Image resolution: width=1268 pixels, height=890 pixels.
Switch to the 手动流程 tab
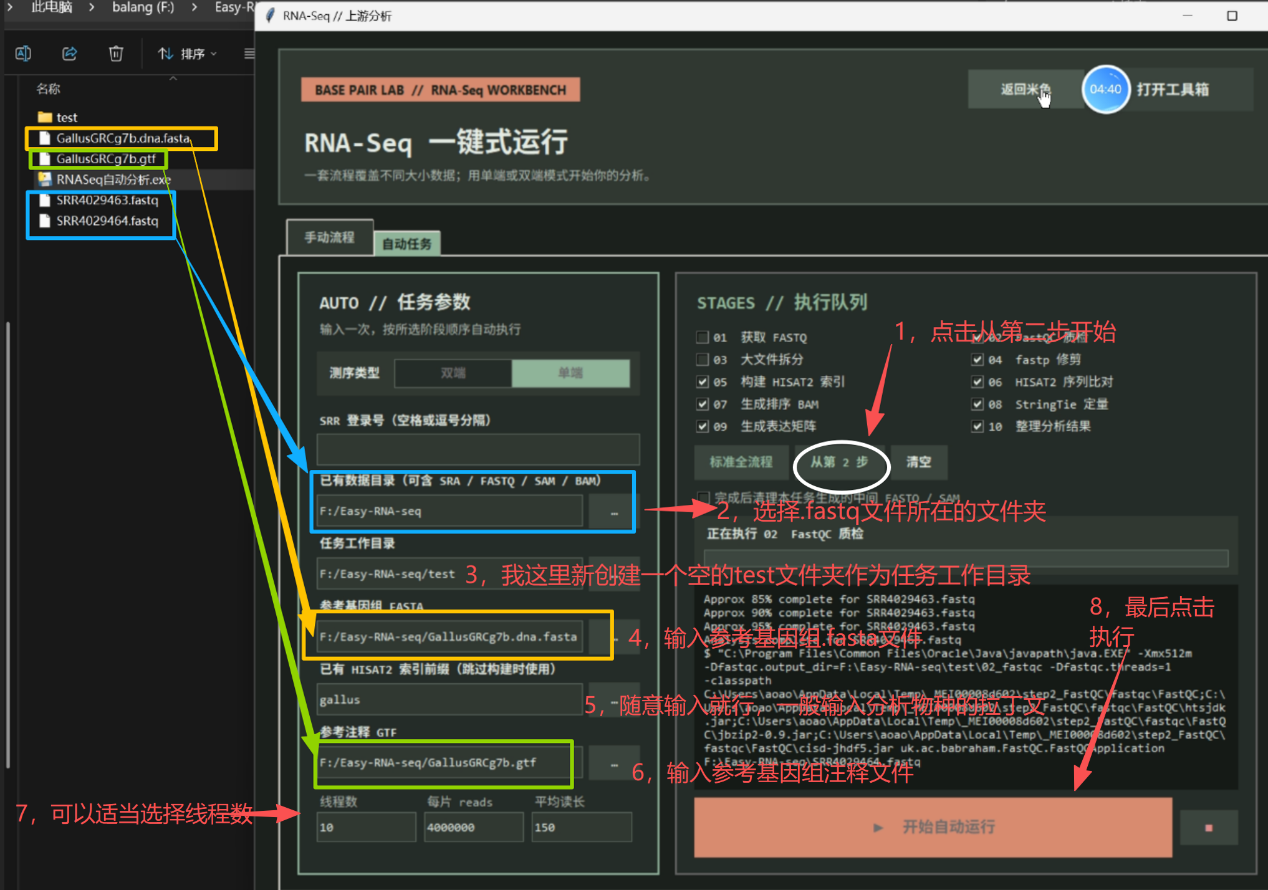329,238
